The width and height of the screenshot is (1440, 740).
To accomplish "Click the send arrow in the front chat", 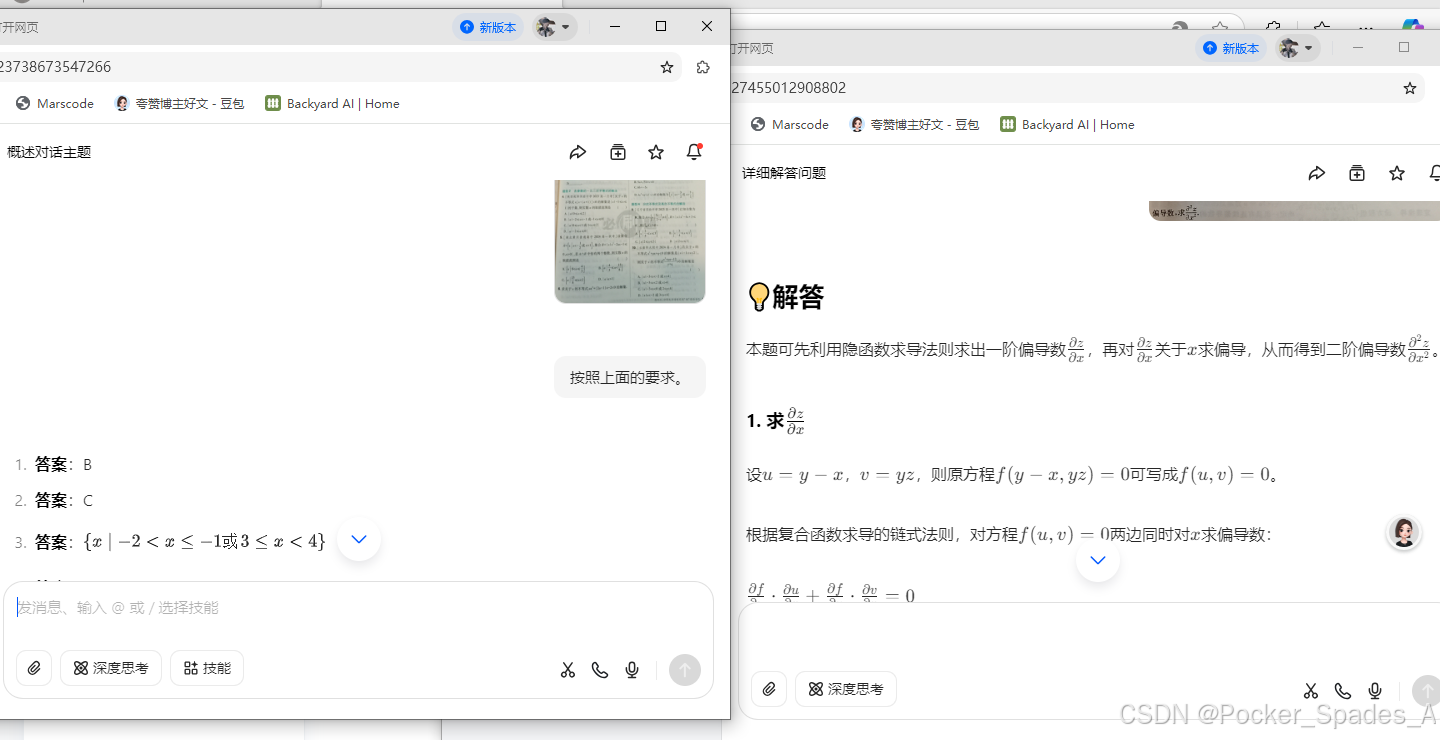I will point(685,670).
